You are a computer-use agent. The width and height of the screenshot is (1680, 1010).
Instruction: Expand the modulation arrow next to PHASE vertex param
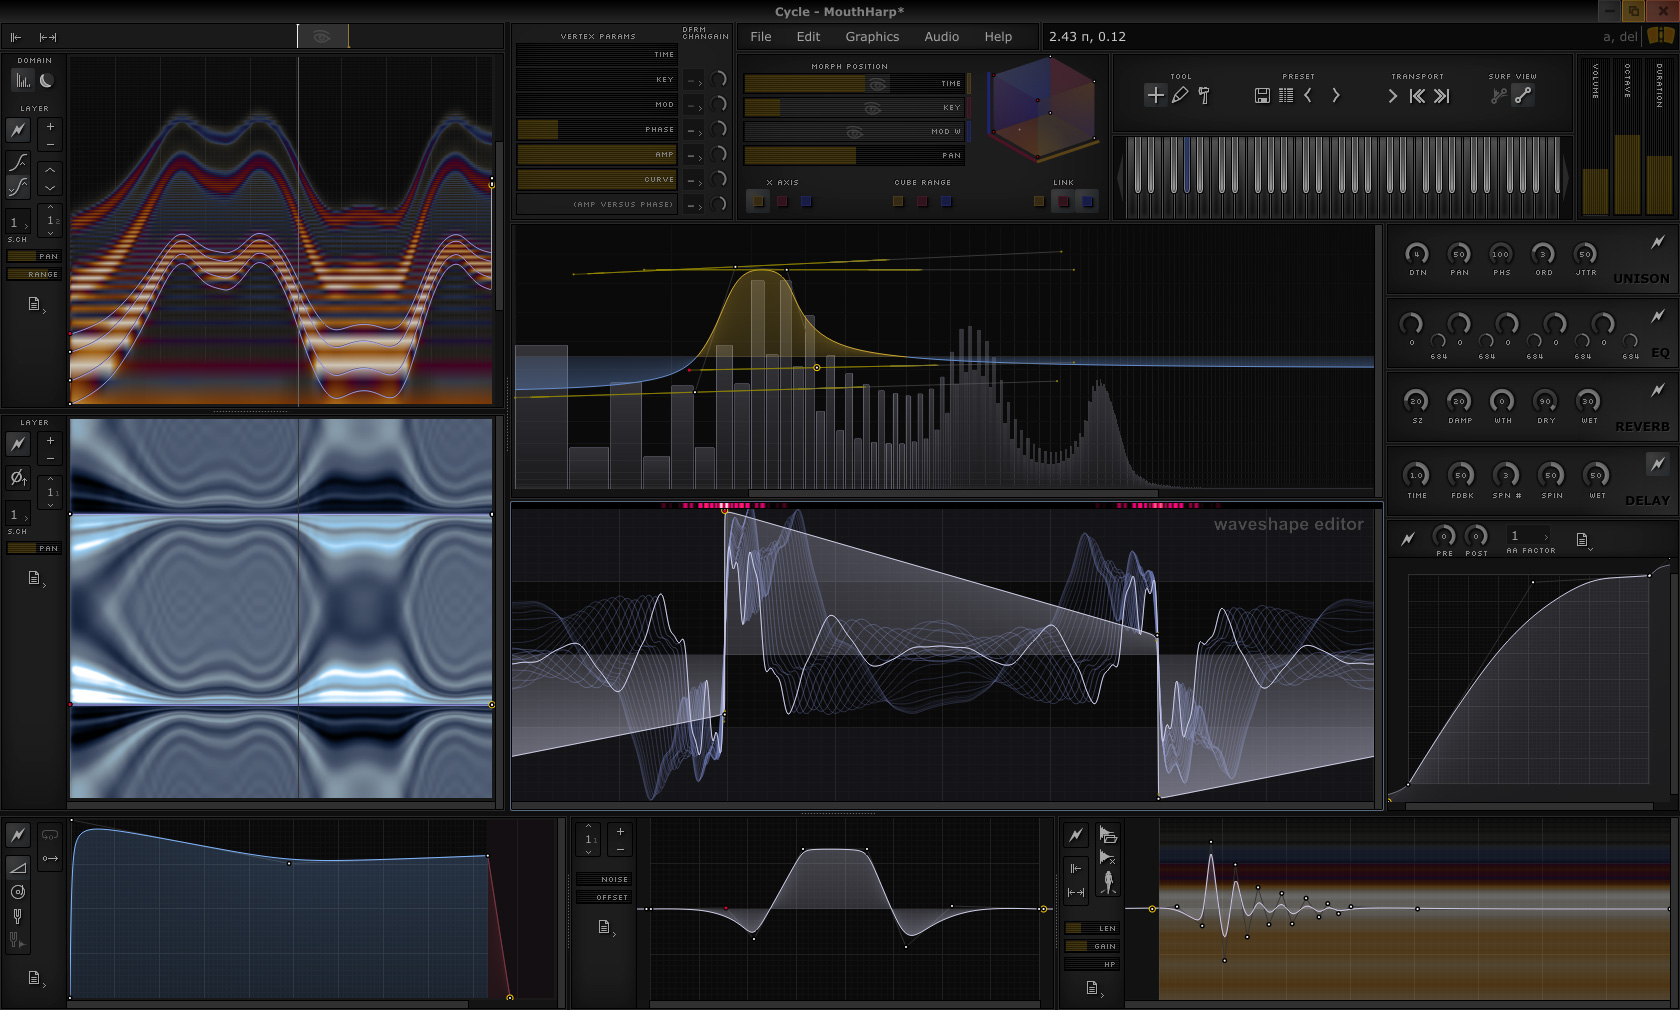pos(697,130)
